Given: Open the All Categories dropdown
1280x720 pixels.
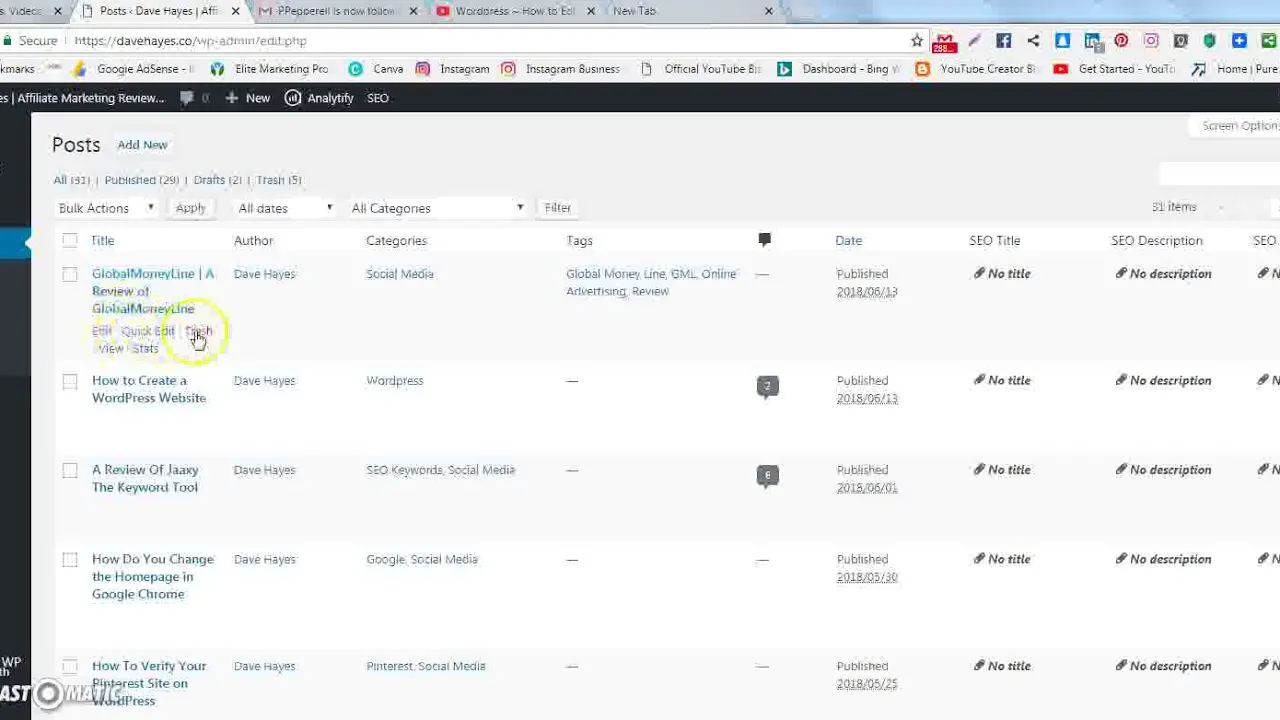Looking at the screenshot, I should [x=437, y=208].
